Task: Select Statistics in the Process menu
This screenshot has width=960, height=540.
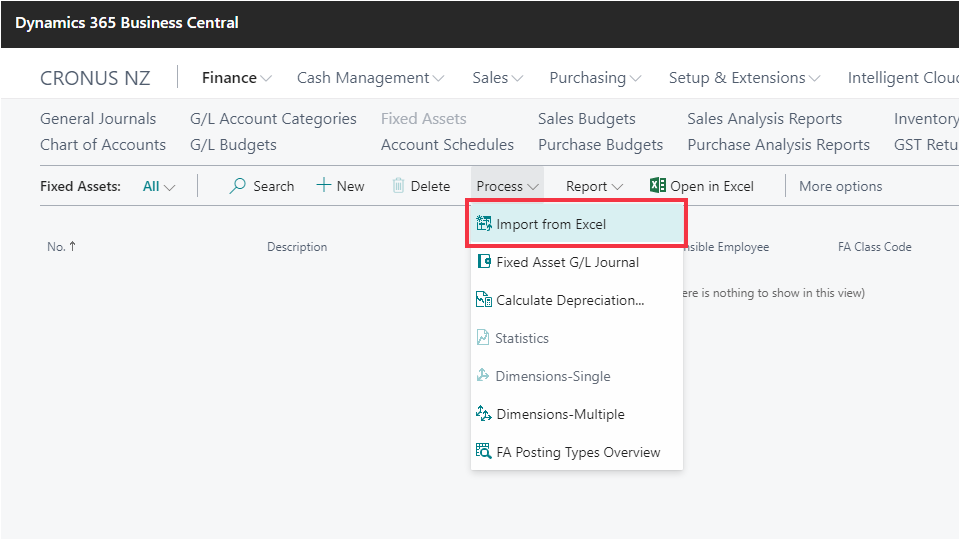Action: (x=577, y=338)
